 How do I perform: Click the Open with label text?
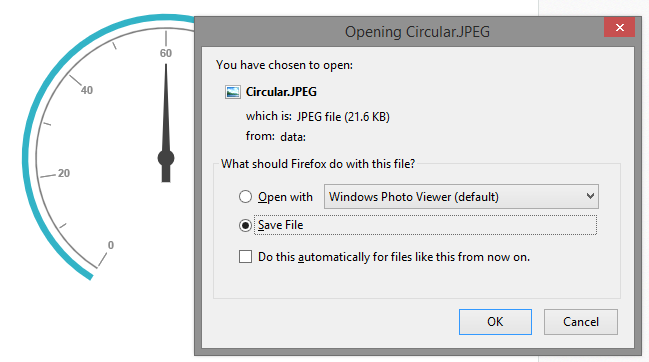click(x=285, y=197)
